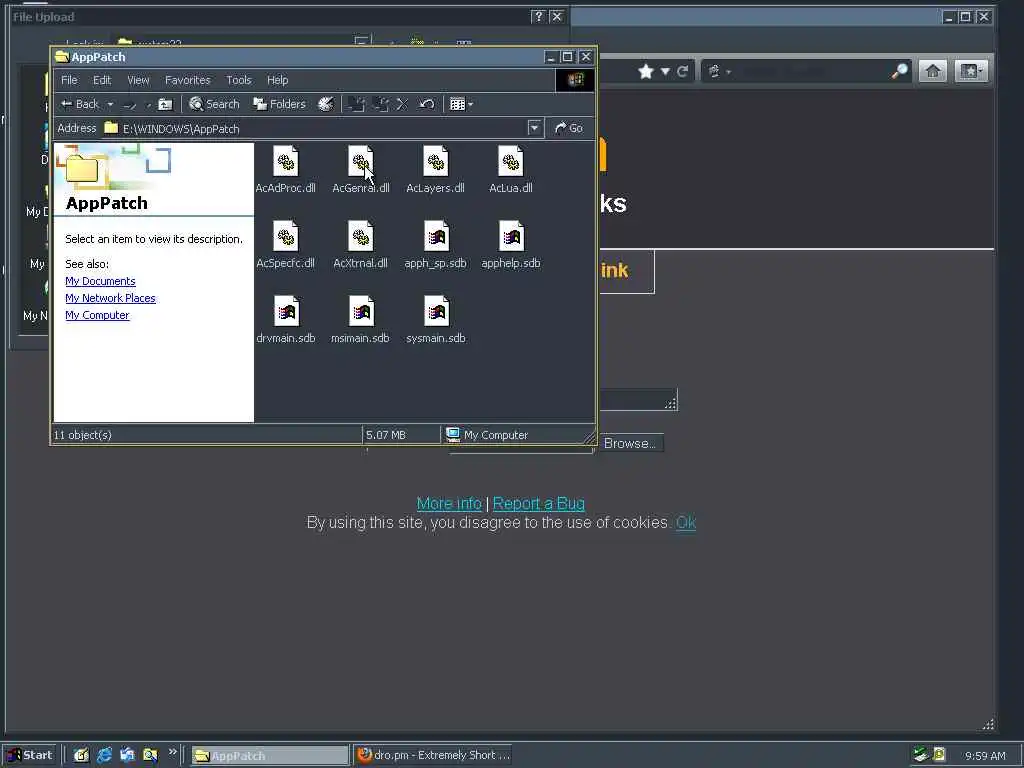Click the Copy To toolbar icon
The width and height of the screenshot is (1024, 768).
click(x=380, y=104)
